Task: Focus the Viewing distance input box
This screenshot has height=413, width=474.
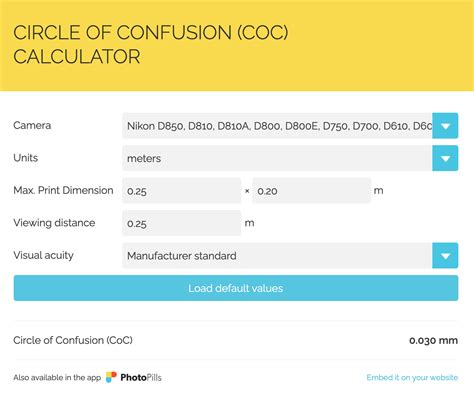Action: 182,223
